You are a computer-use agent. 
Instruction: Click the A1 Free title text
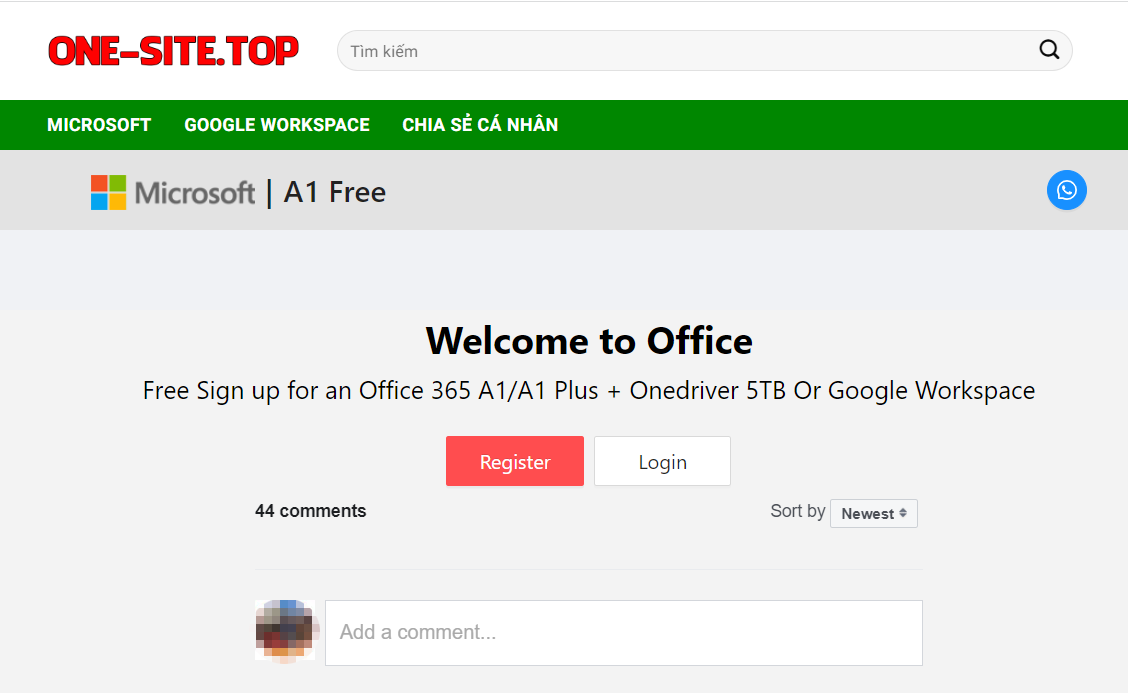335,192
